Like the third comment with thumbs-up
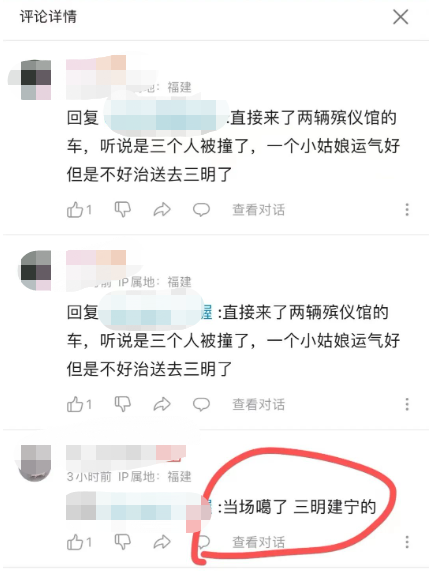 coord(75,542)
